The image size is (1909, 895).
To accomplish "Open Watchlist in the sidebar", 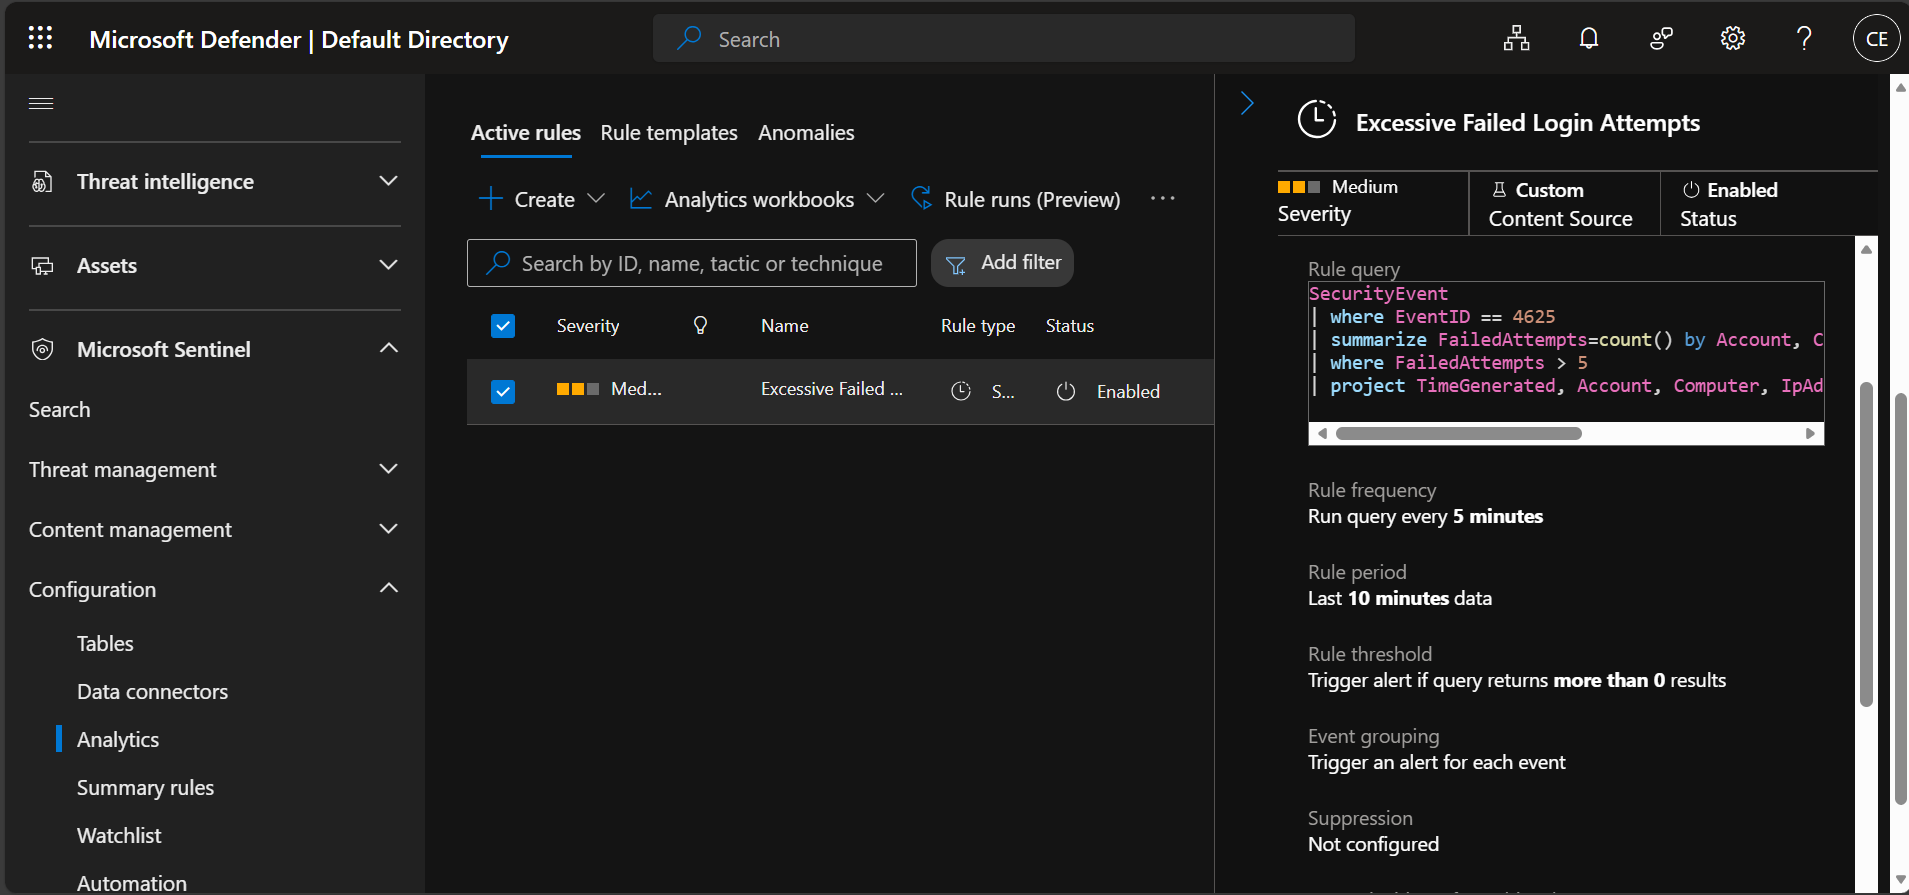I will [119, 835].
